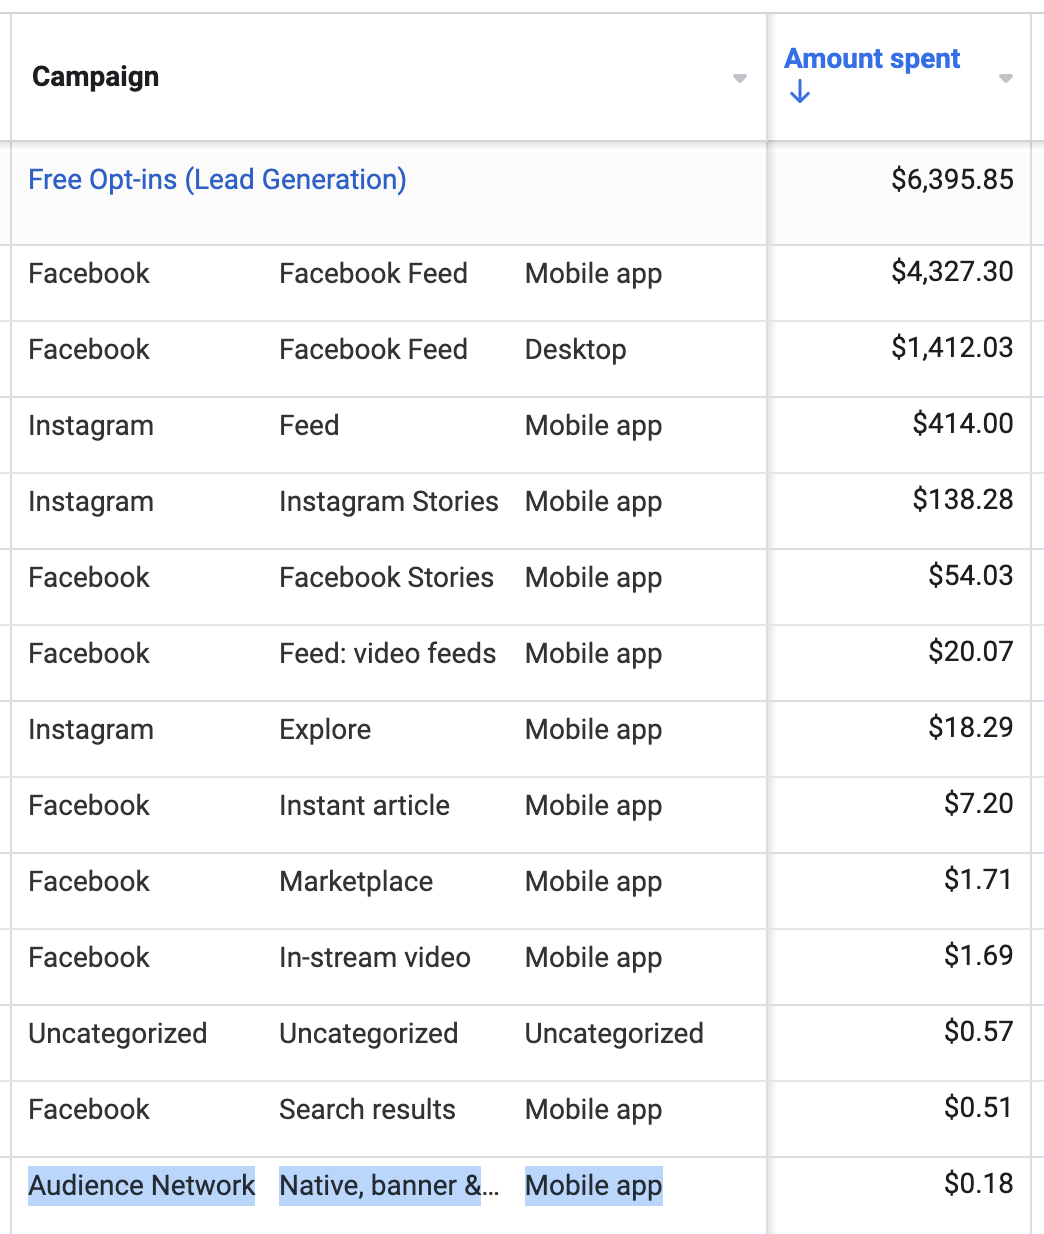1044x1234 pixels.
Task: Click the Marketplace placement cell
Action: [356, 881]
